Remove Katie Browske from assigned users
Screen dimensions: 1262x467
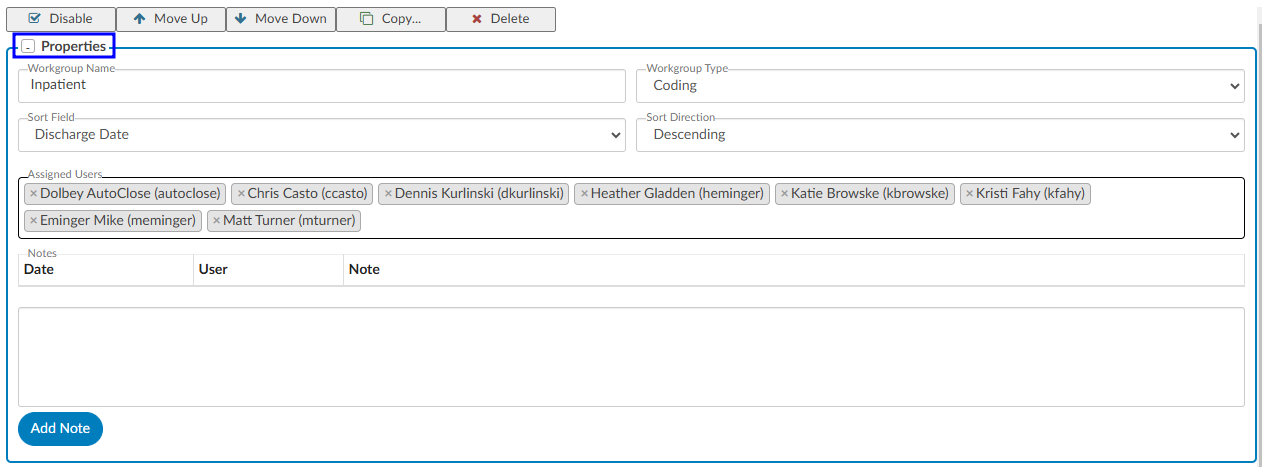785,194
